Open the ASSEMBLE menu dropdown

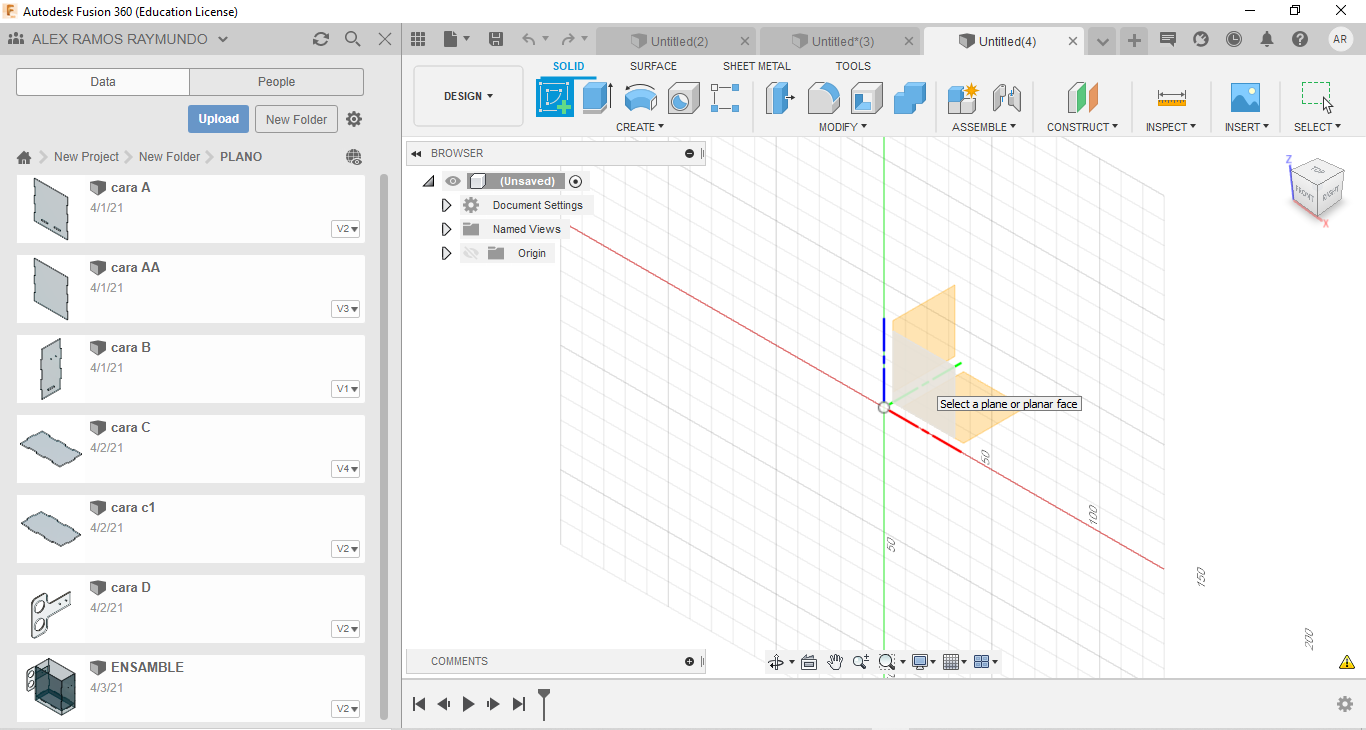coord(984,127)
